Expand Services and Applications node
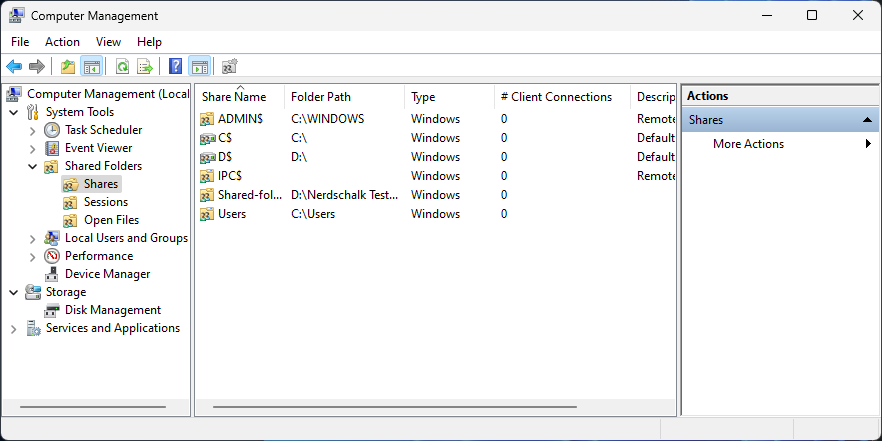Image resolution: width=882 pixels, height=441 pixels. (x=13, y=328)
